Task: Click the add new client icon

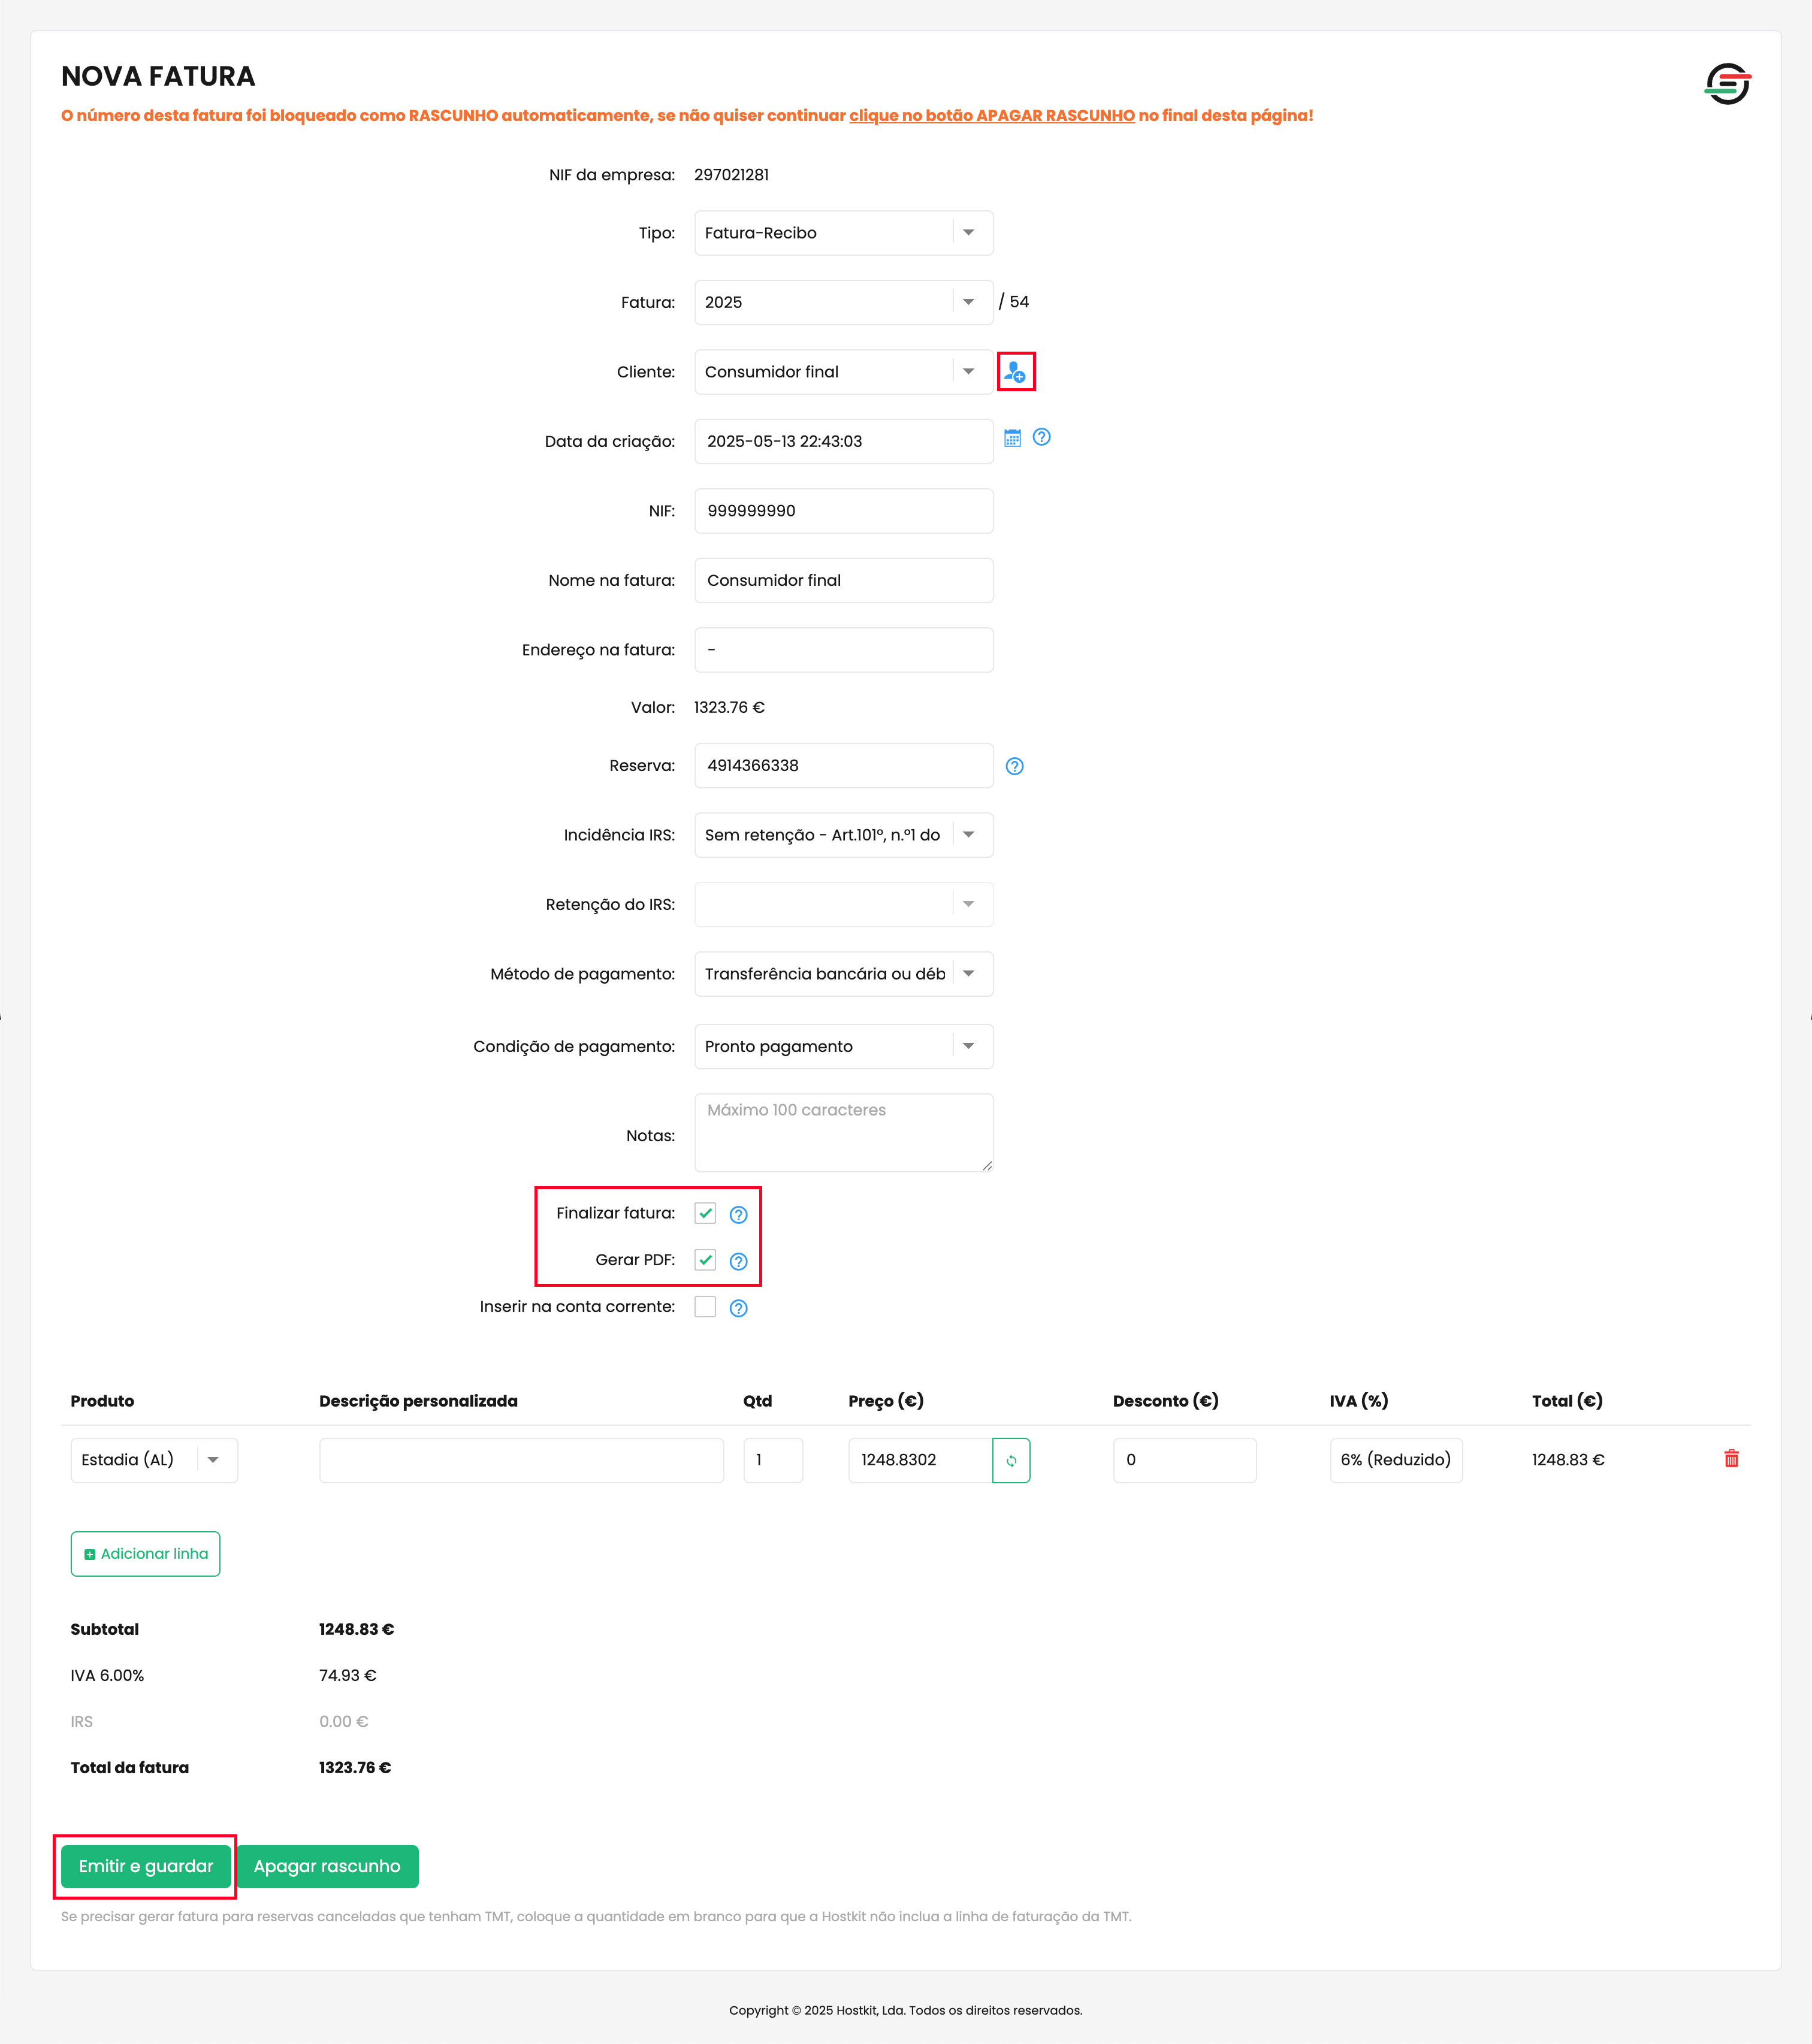Action: click(x=1015, y=372)
